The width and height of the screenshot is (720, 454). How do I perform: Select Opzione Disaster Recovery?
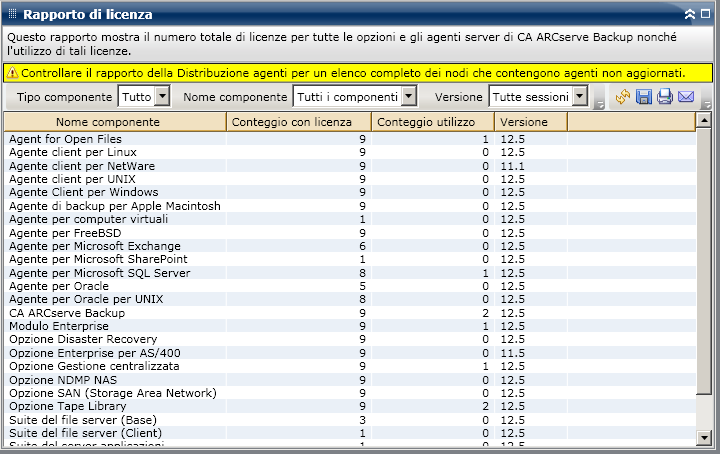pyautogui.click(x=350, y=340)
